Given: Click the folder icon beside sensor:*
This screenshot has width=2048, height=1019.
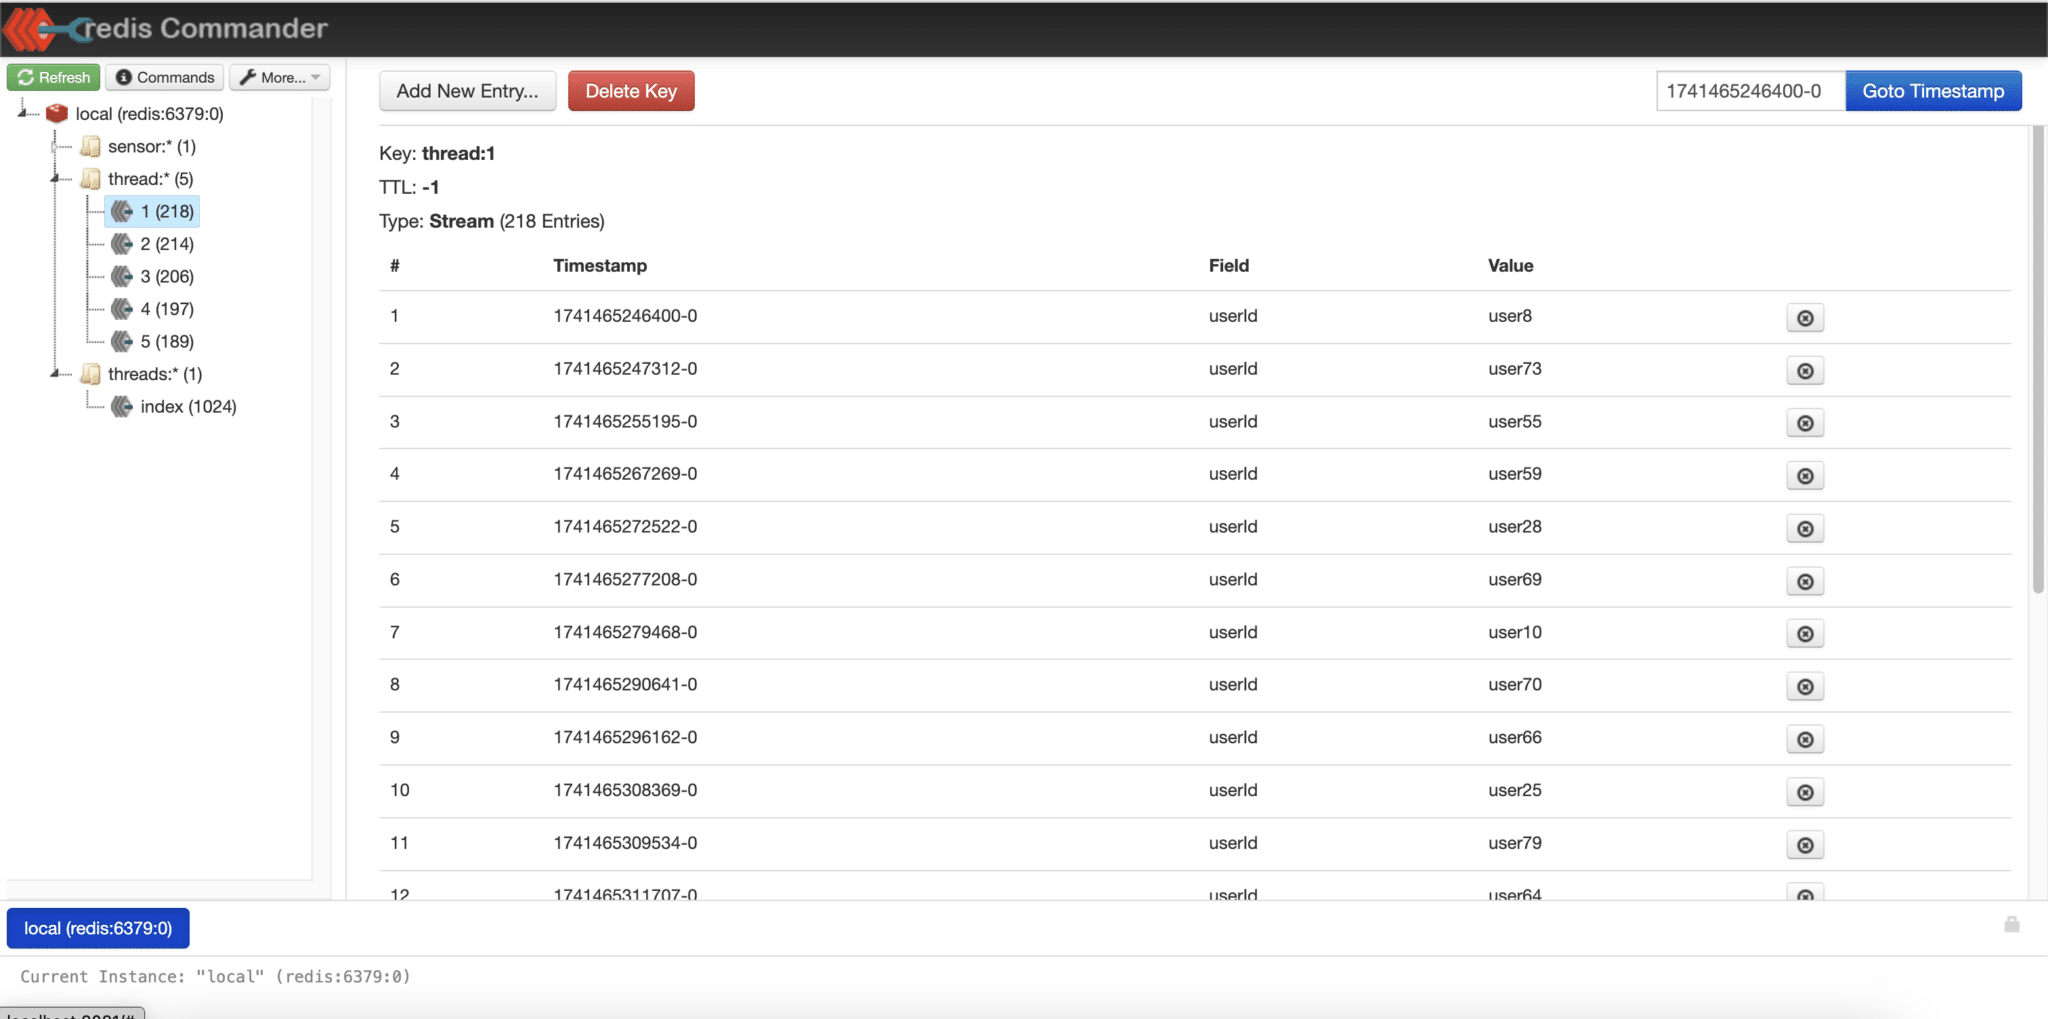Looking at the screenshot, I should [89, 146].
